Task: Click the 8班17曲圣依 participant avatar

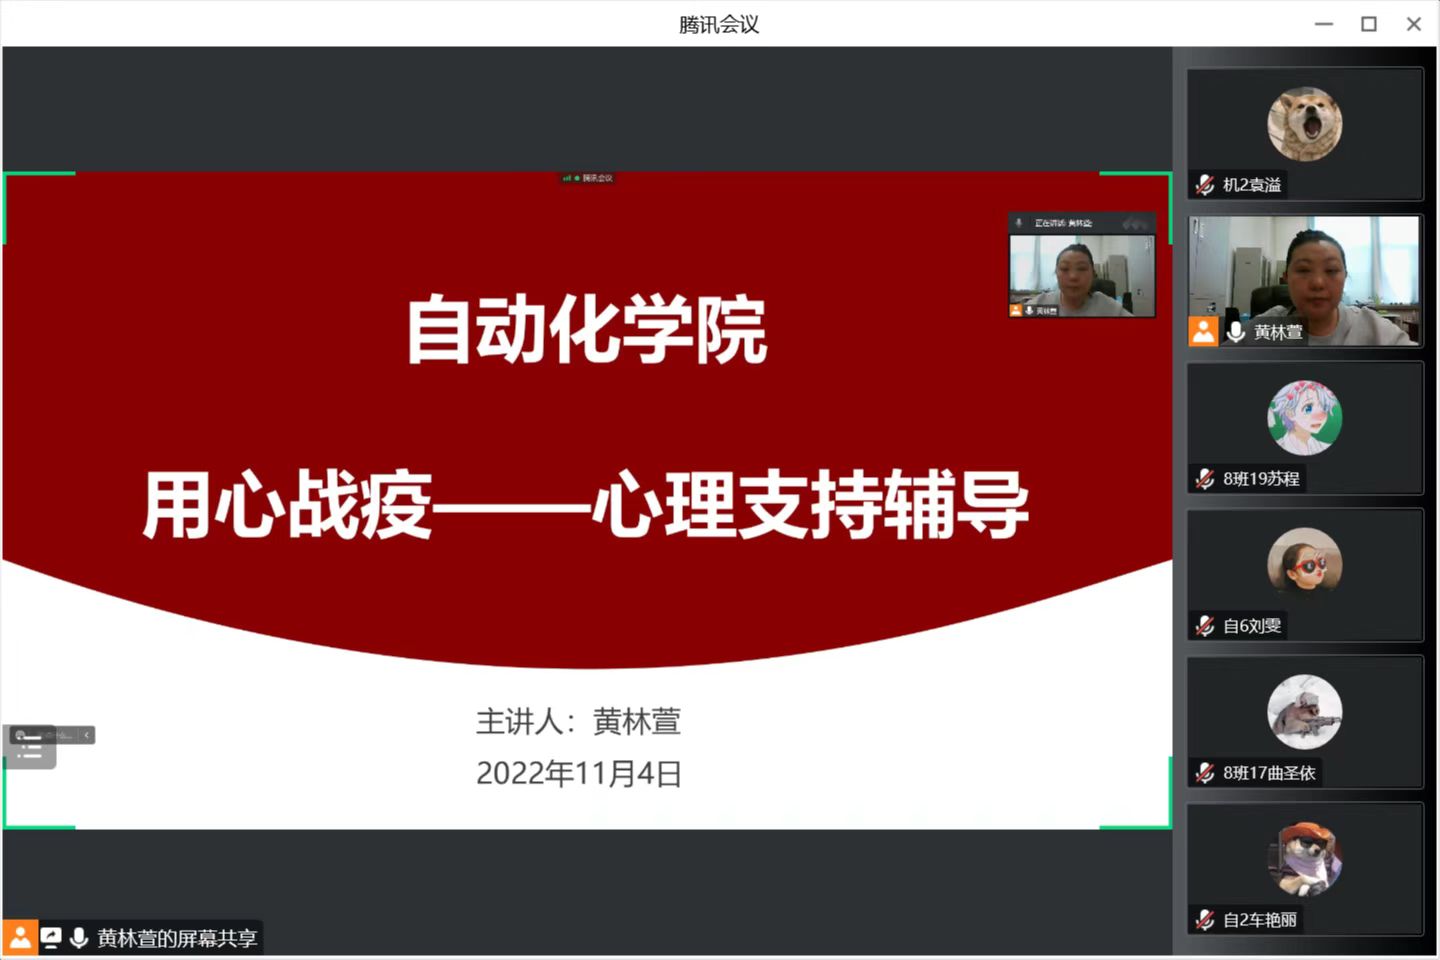Action: click(1304, 712)
